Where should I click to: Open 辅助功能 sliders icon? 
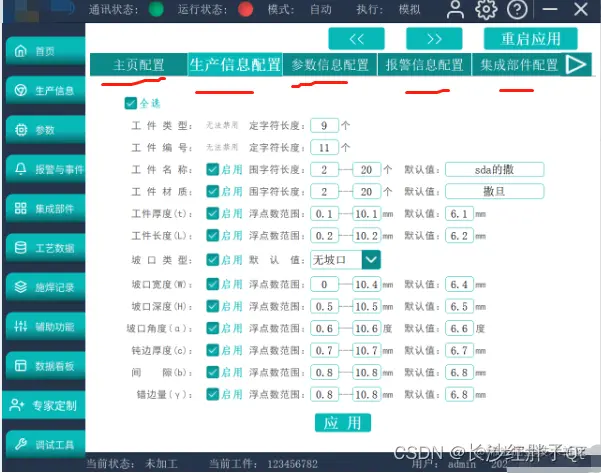click(21, 326)
